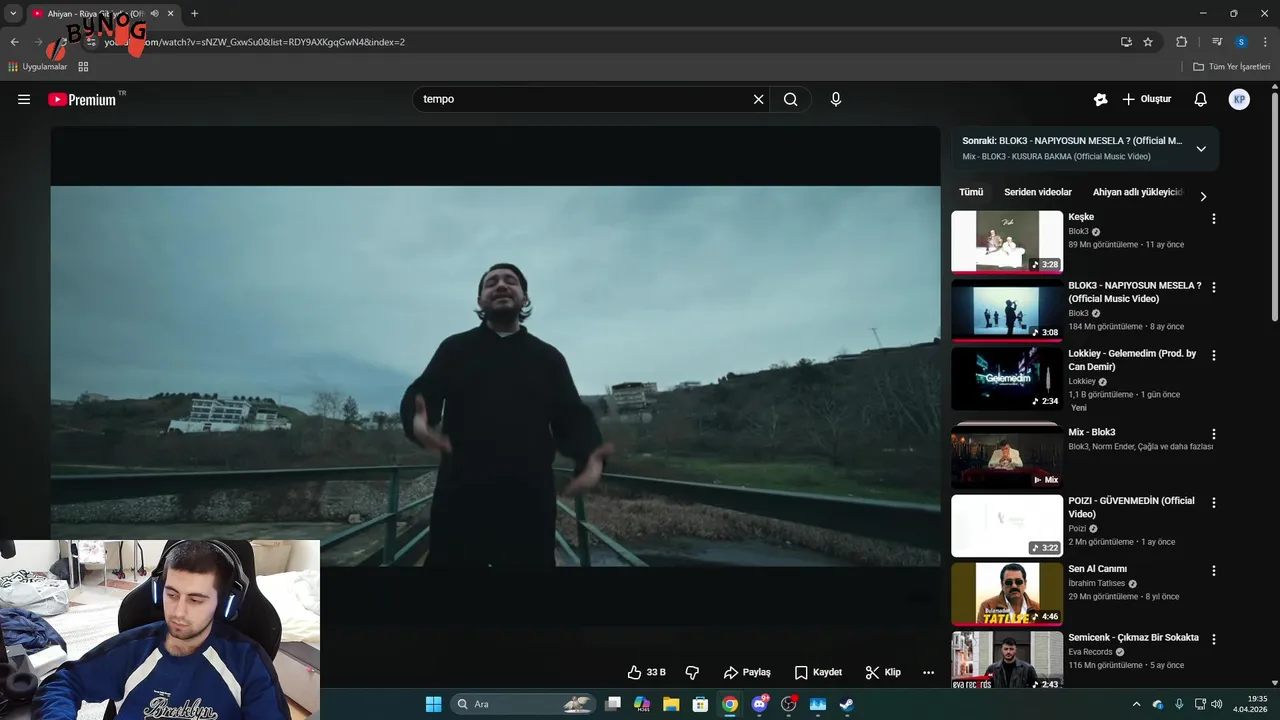Click Klip clip button
Image resolution: width=1280 pixels, height=720 pixels.
tap(883, 672)
